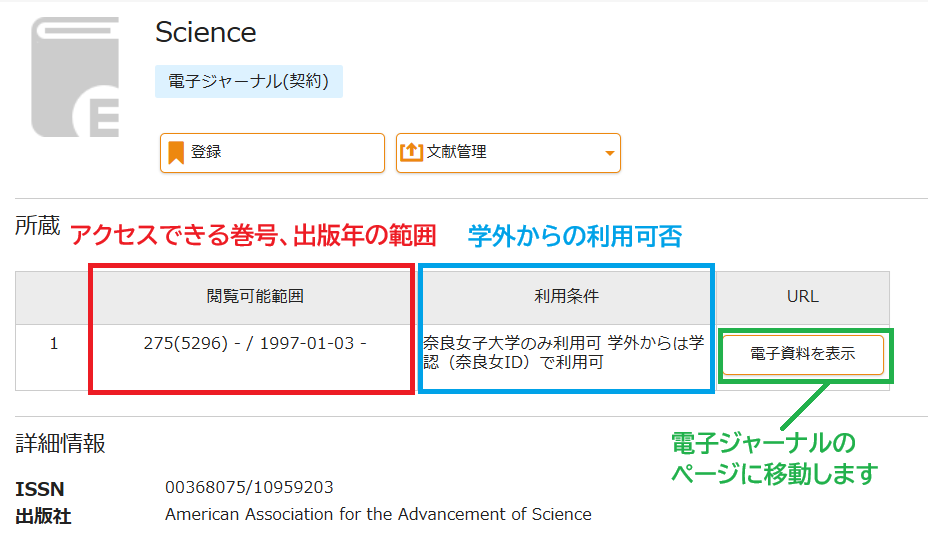Click the grey e-journal book cover icon

[75, 77]
